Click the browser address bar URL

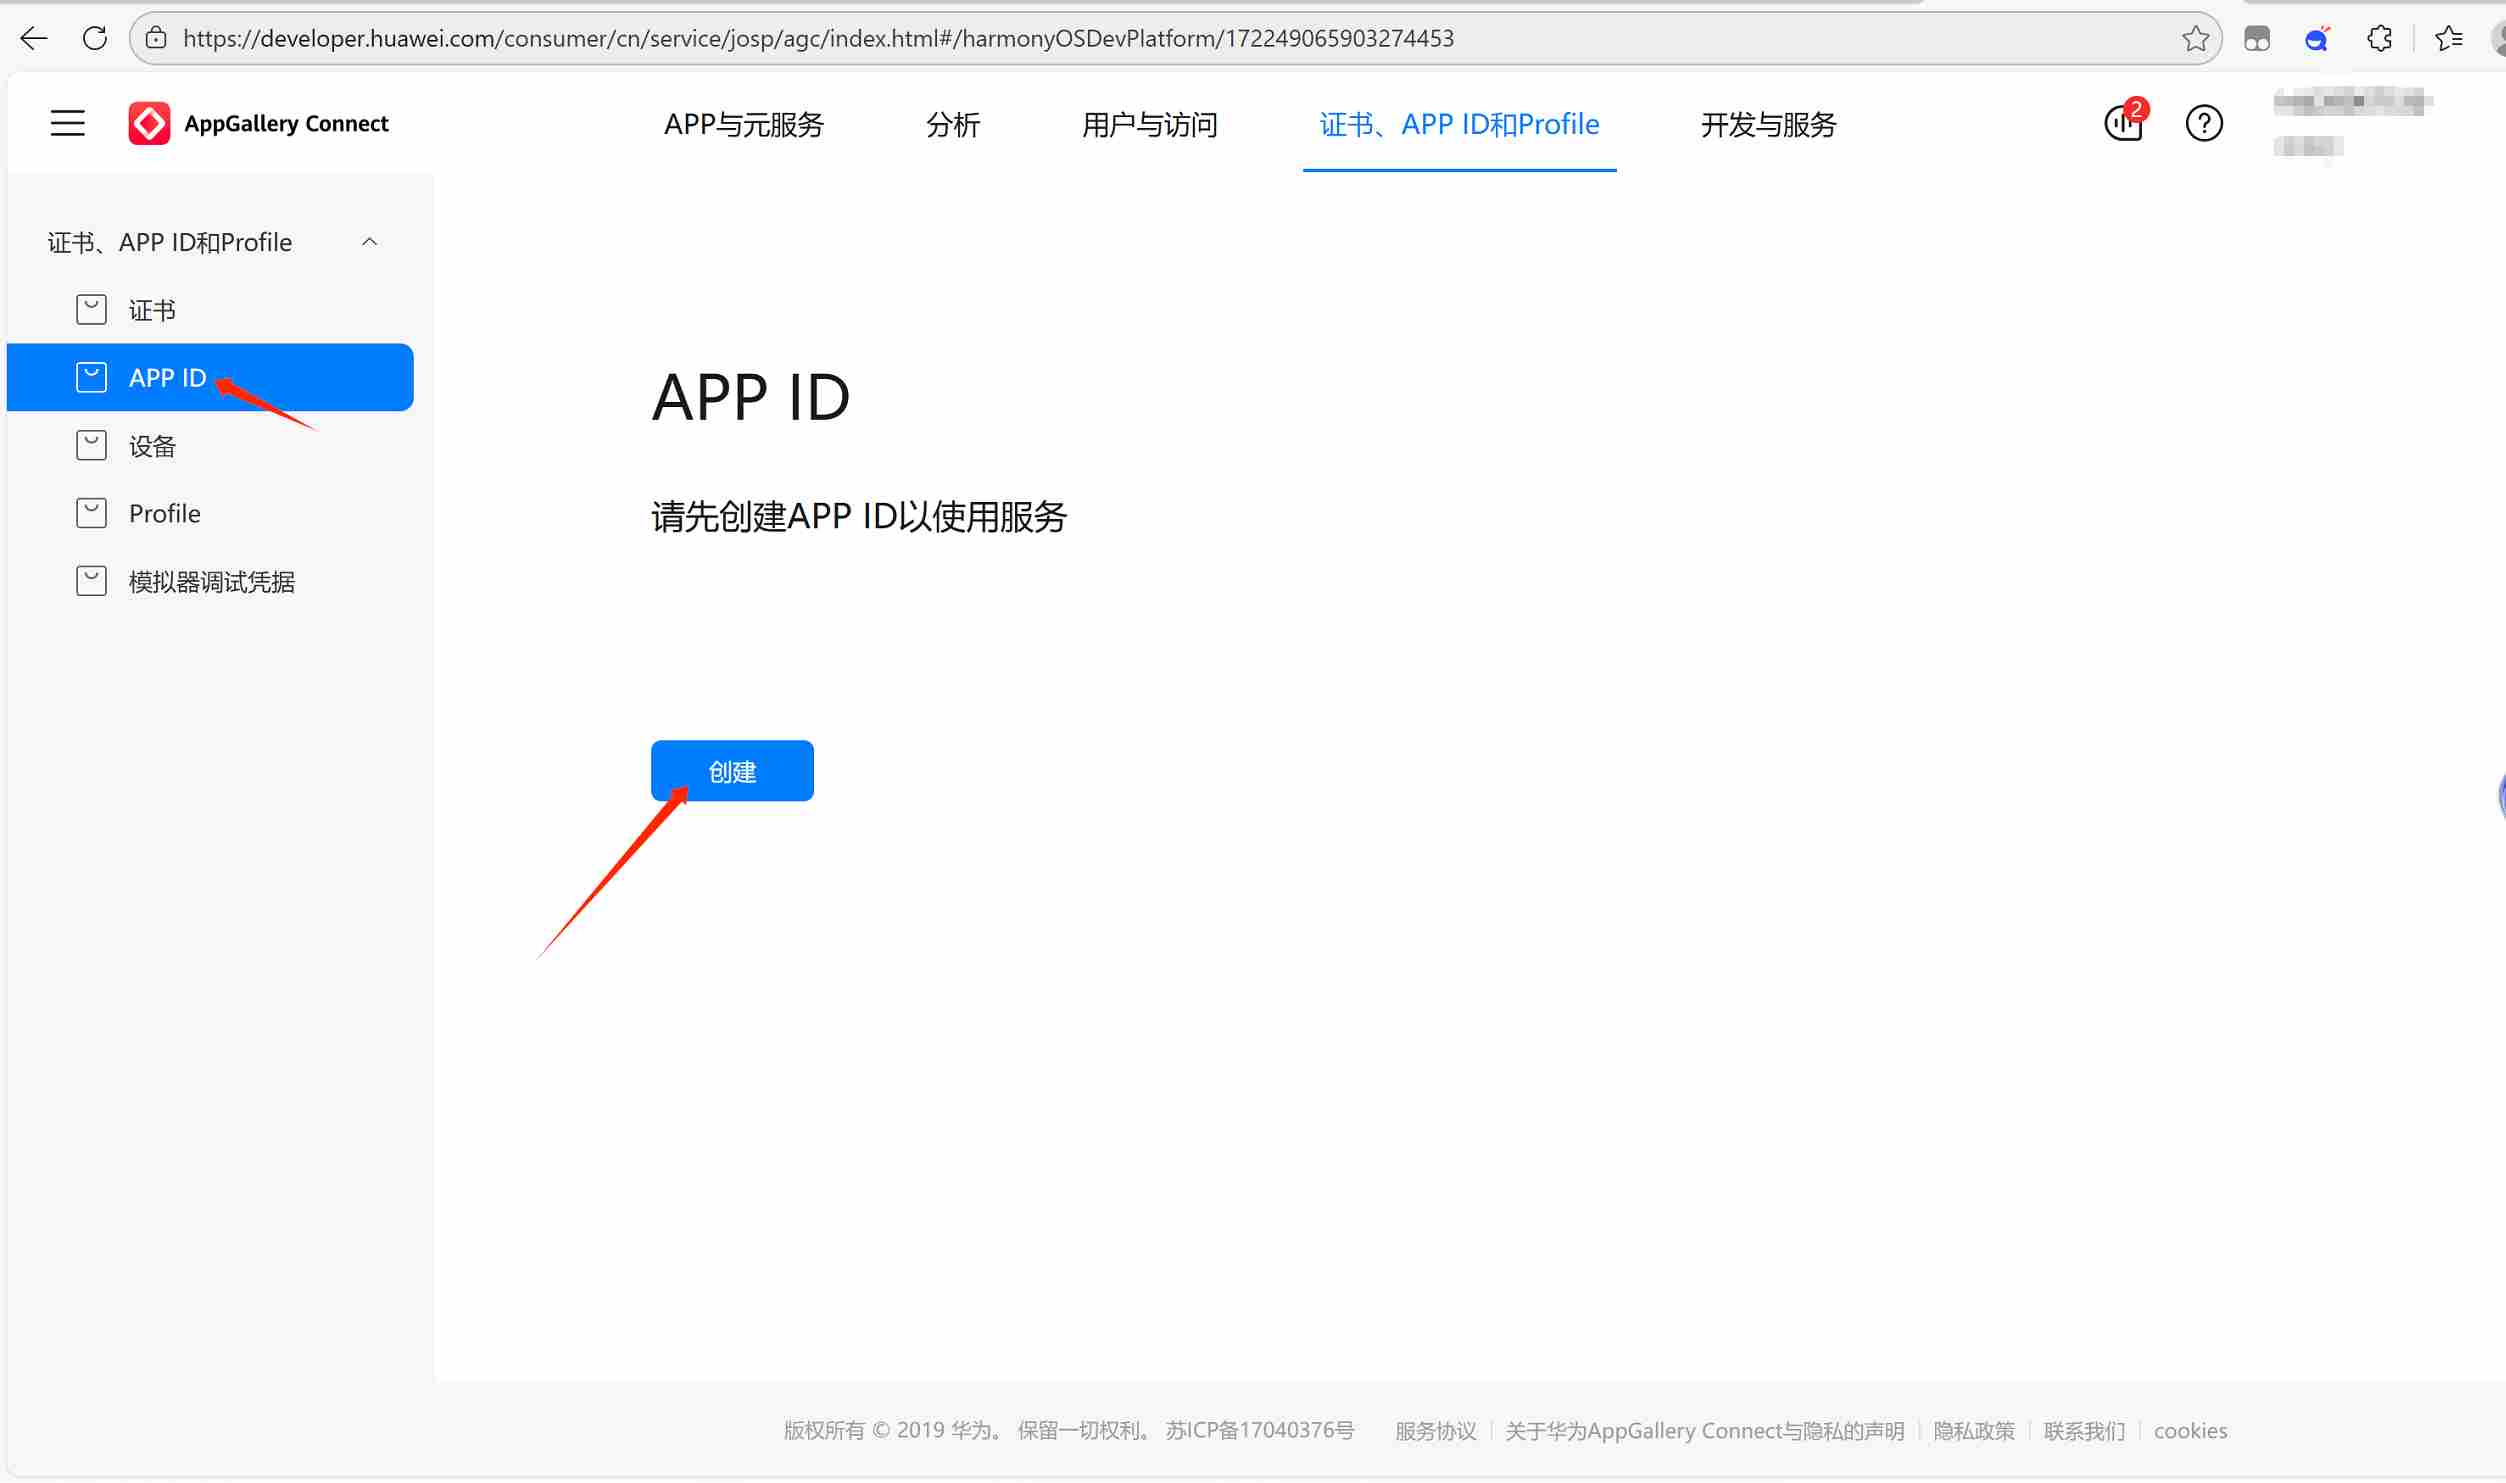817,38
